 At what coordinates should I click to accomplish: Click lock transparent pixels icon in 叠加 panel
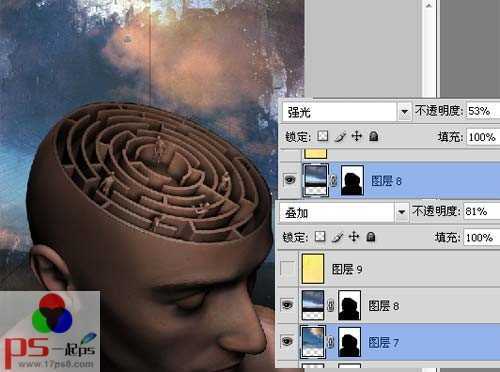pos(320,237)
